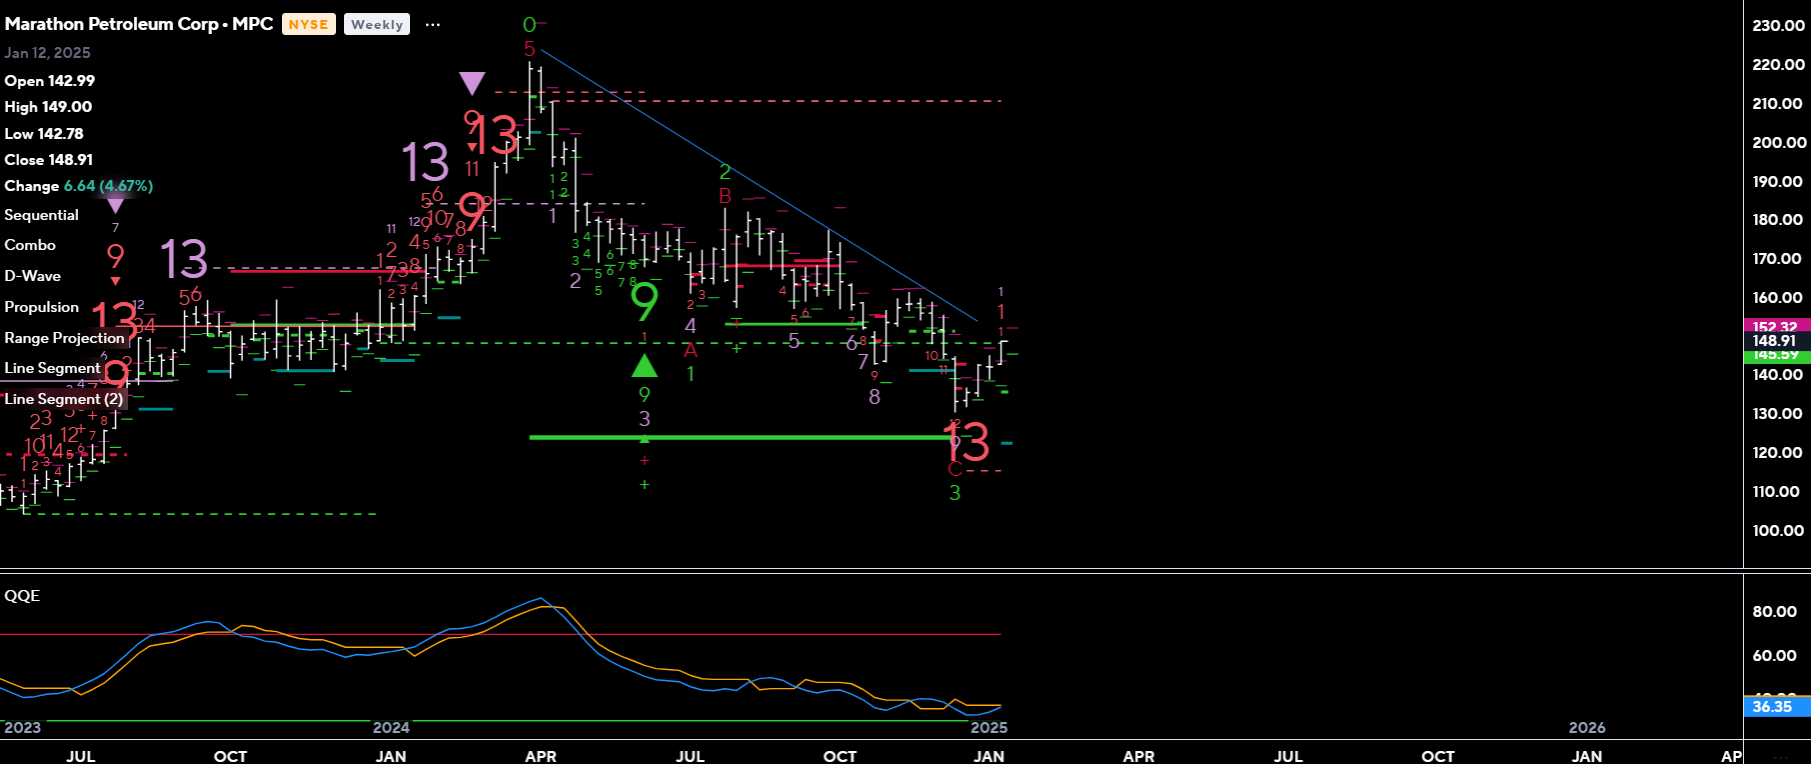Toggle the Sequential indicator label
The width and height of the screenshot is (1811, 764).
tap(41, 215)
